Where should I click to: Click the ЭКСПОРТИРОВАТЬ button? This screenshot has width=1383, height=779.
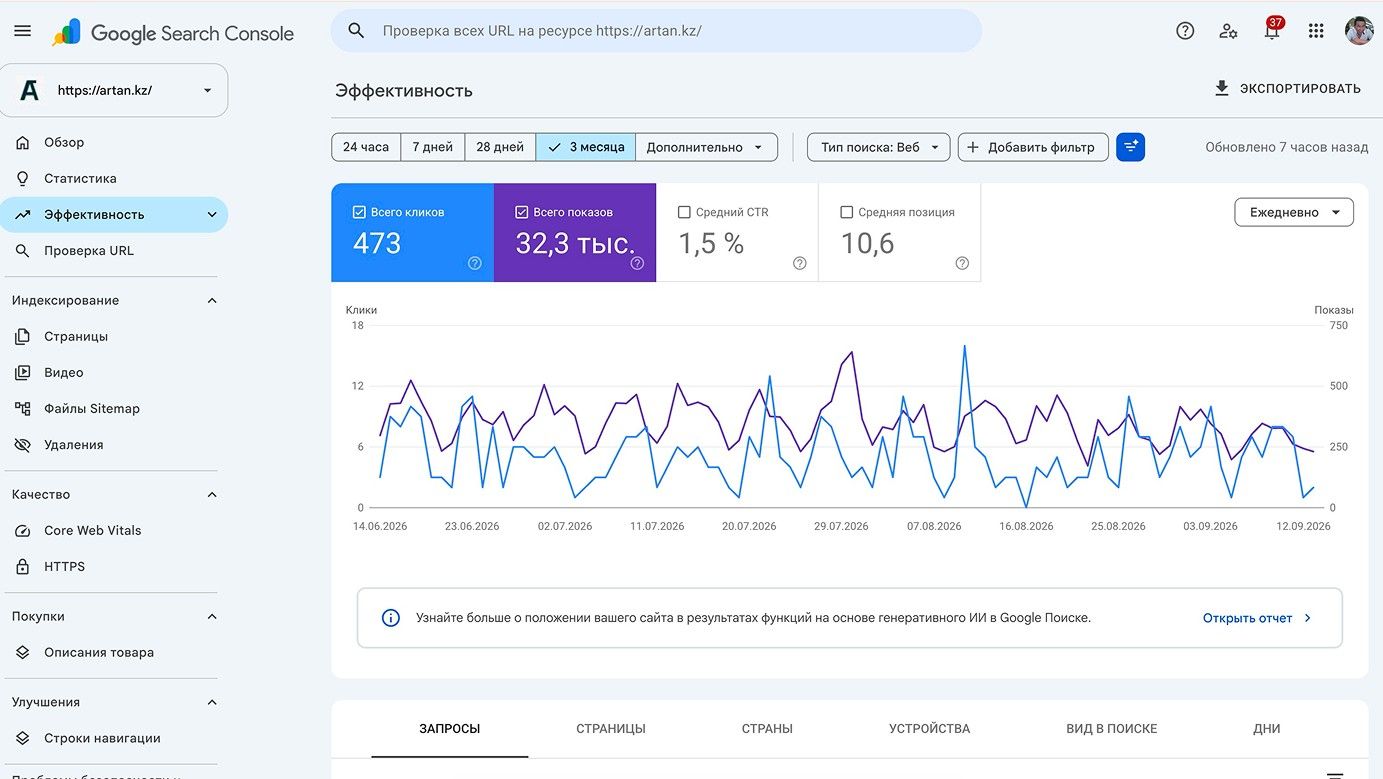1287,89
